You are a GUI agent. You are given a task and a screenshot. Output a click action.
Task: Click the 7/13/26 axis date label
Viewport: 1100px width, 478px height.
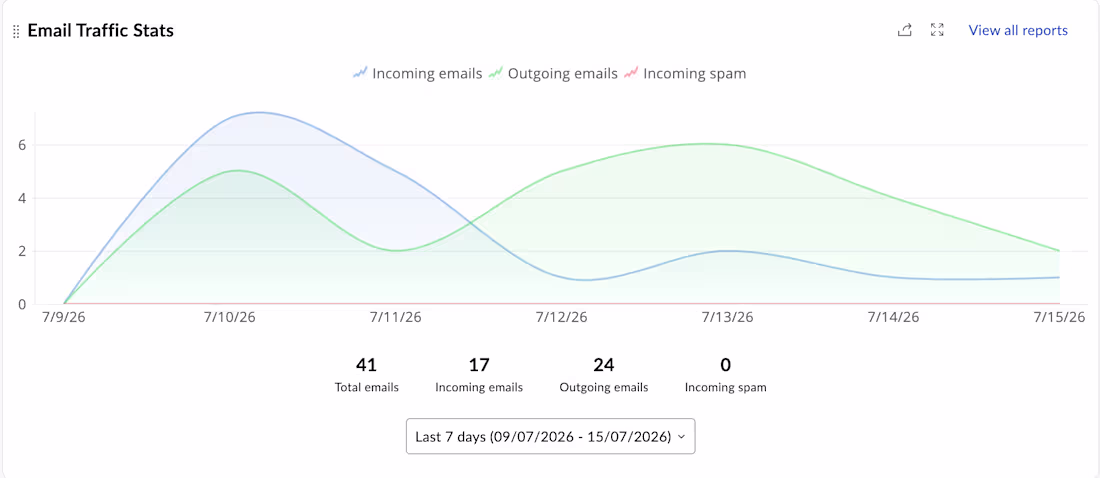(727, 317)
